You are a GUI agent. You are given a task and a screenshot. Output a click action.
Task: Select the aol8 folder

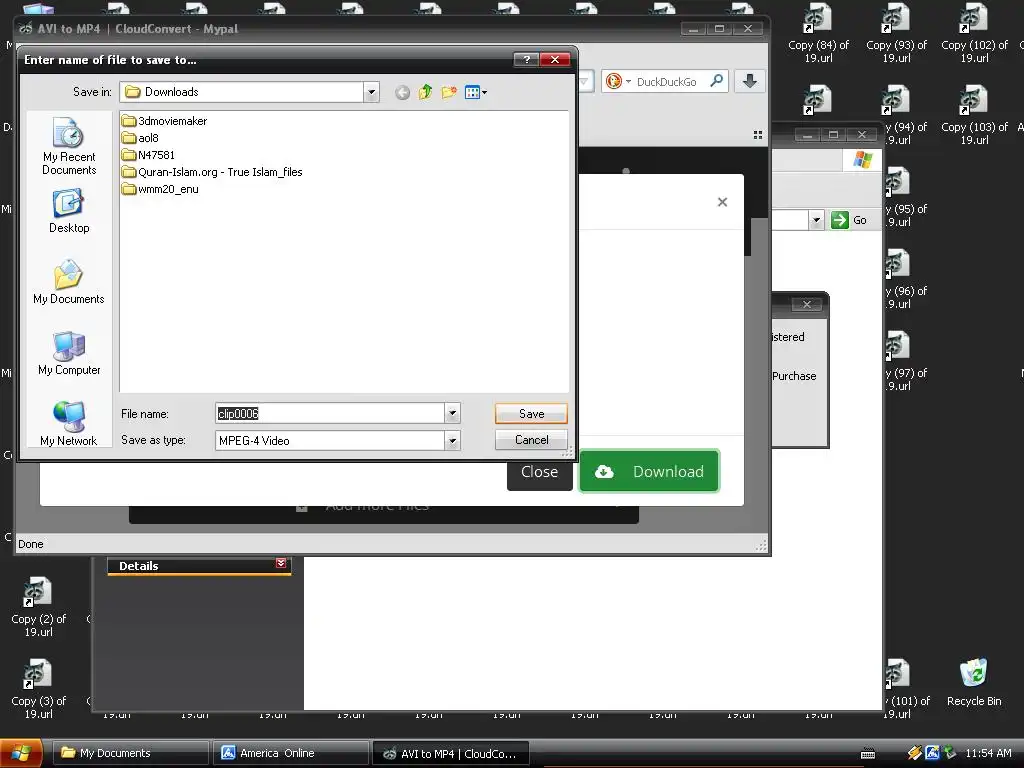coord(140,138)
